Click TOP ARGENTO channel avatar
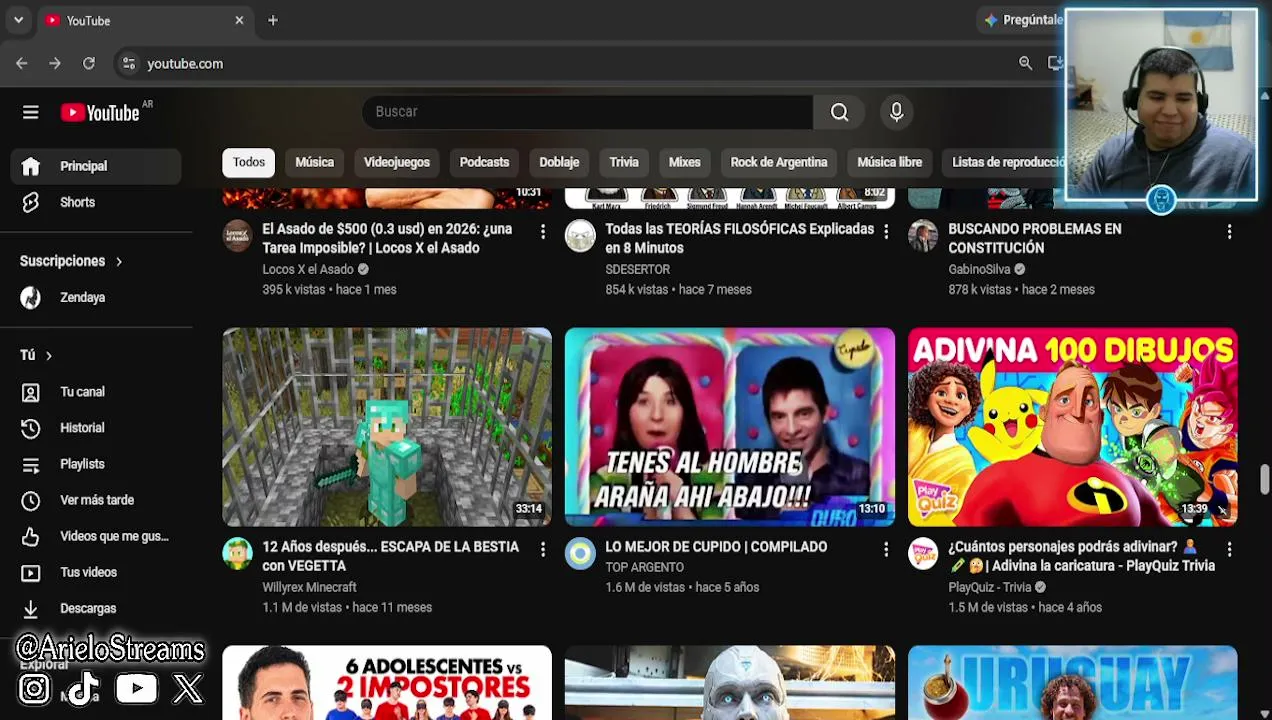This screenshot has width=1272, height=720. (x=580, y=554)
